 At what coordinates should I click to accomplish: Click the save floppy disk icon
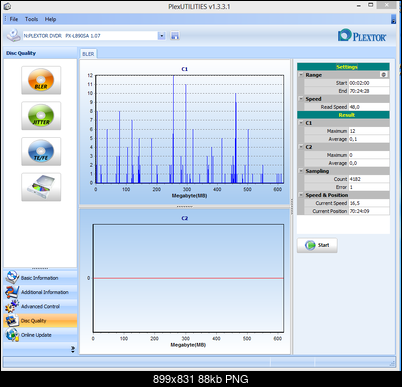[x=175, y=36]
